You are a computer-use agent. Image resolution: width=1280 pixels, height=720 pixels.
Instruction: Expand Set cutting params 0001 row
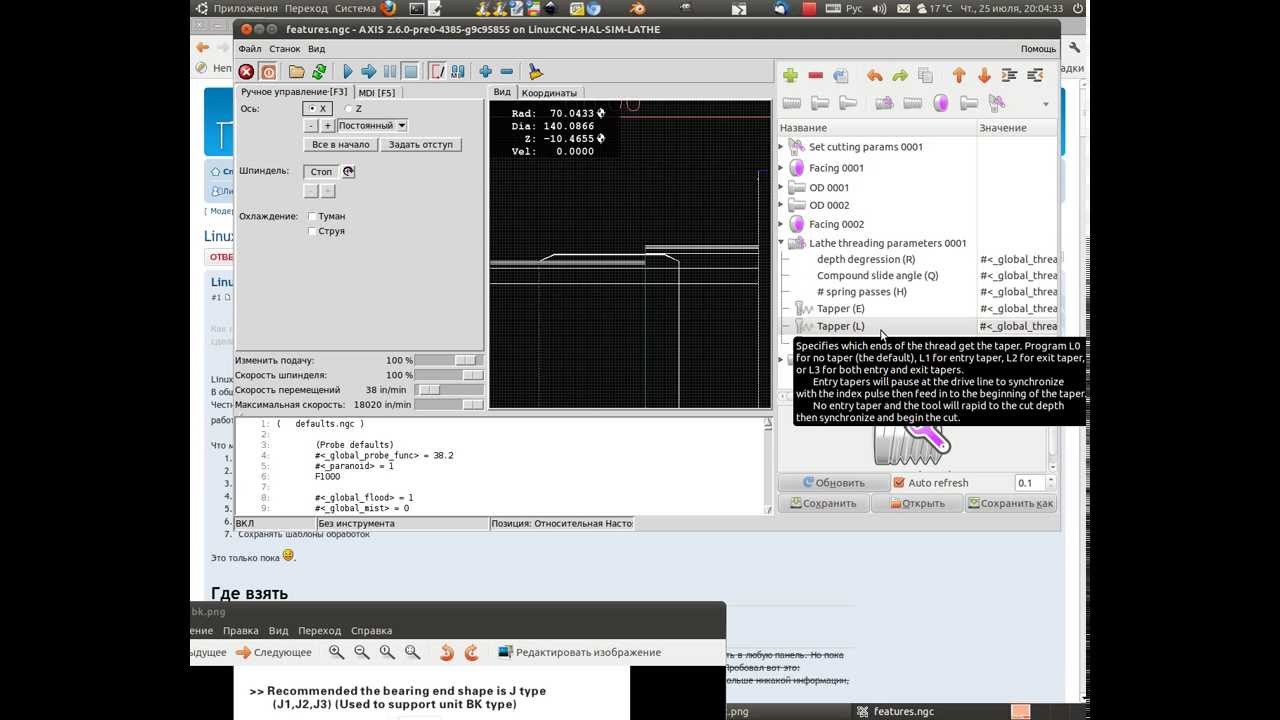[x=782, y=147]
